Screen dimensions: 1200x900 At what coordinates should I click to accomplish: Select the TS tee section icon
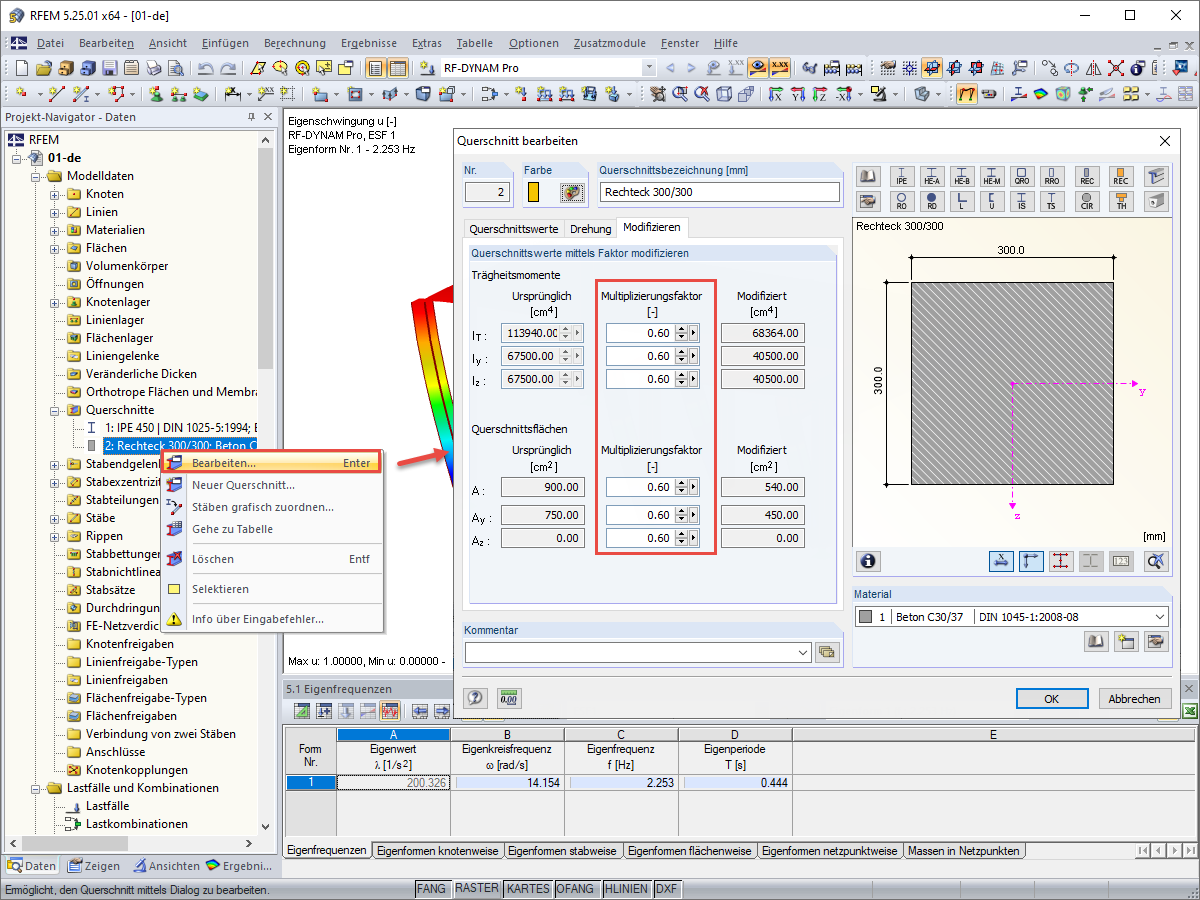click(1052, 201)
